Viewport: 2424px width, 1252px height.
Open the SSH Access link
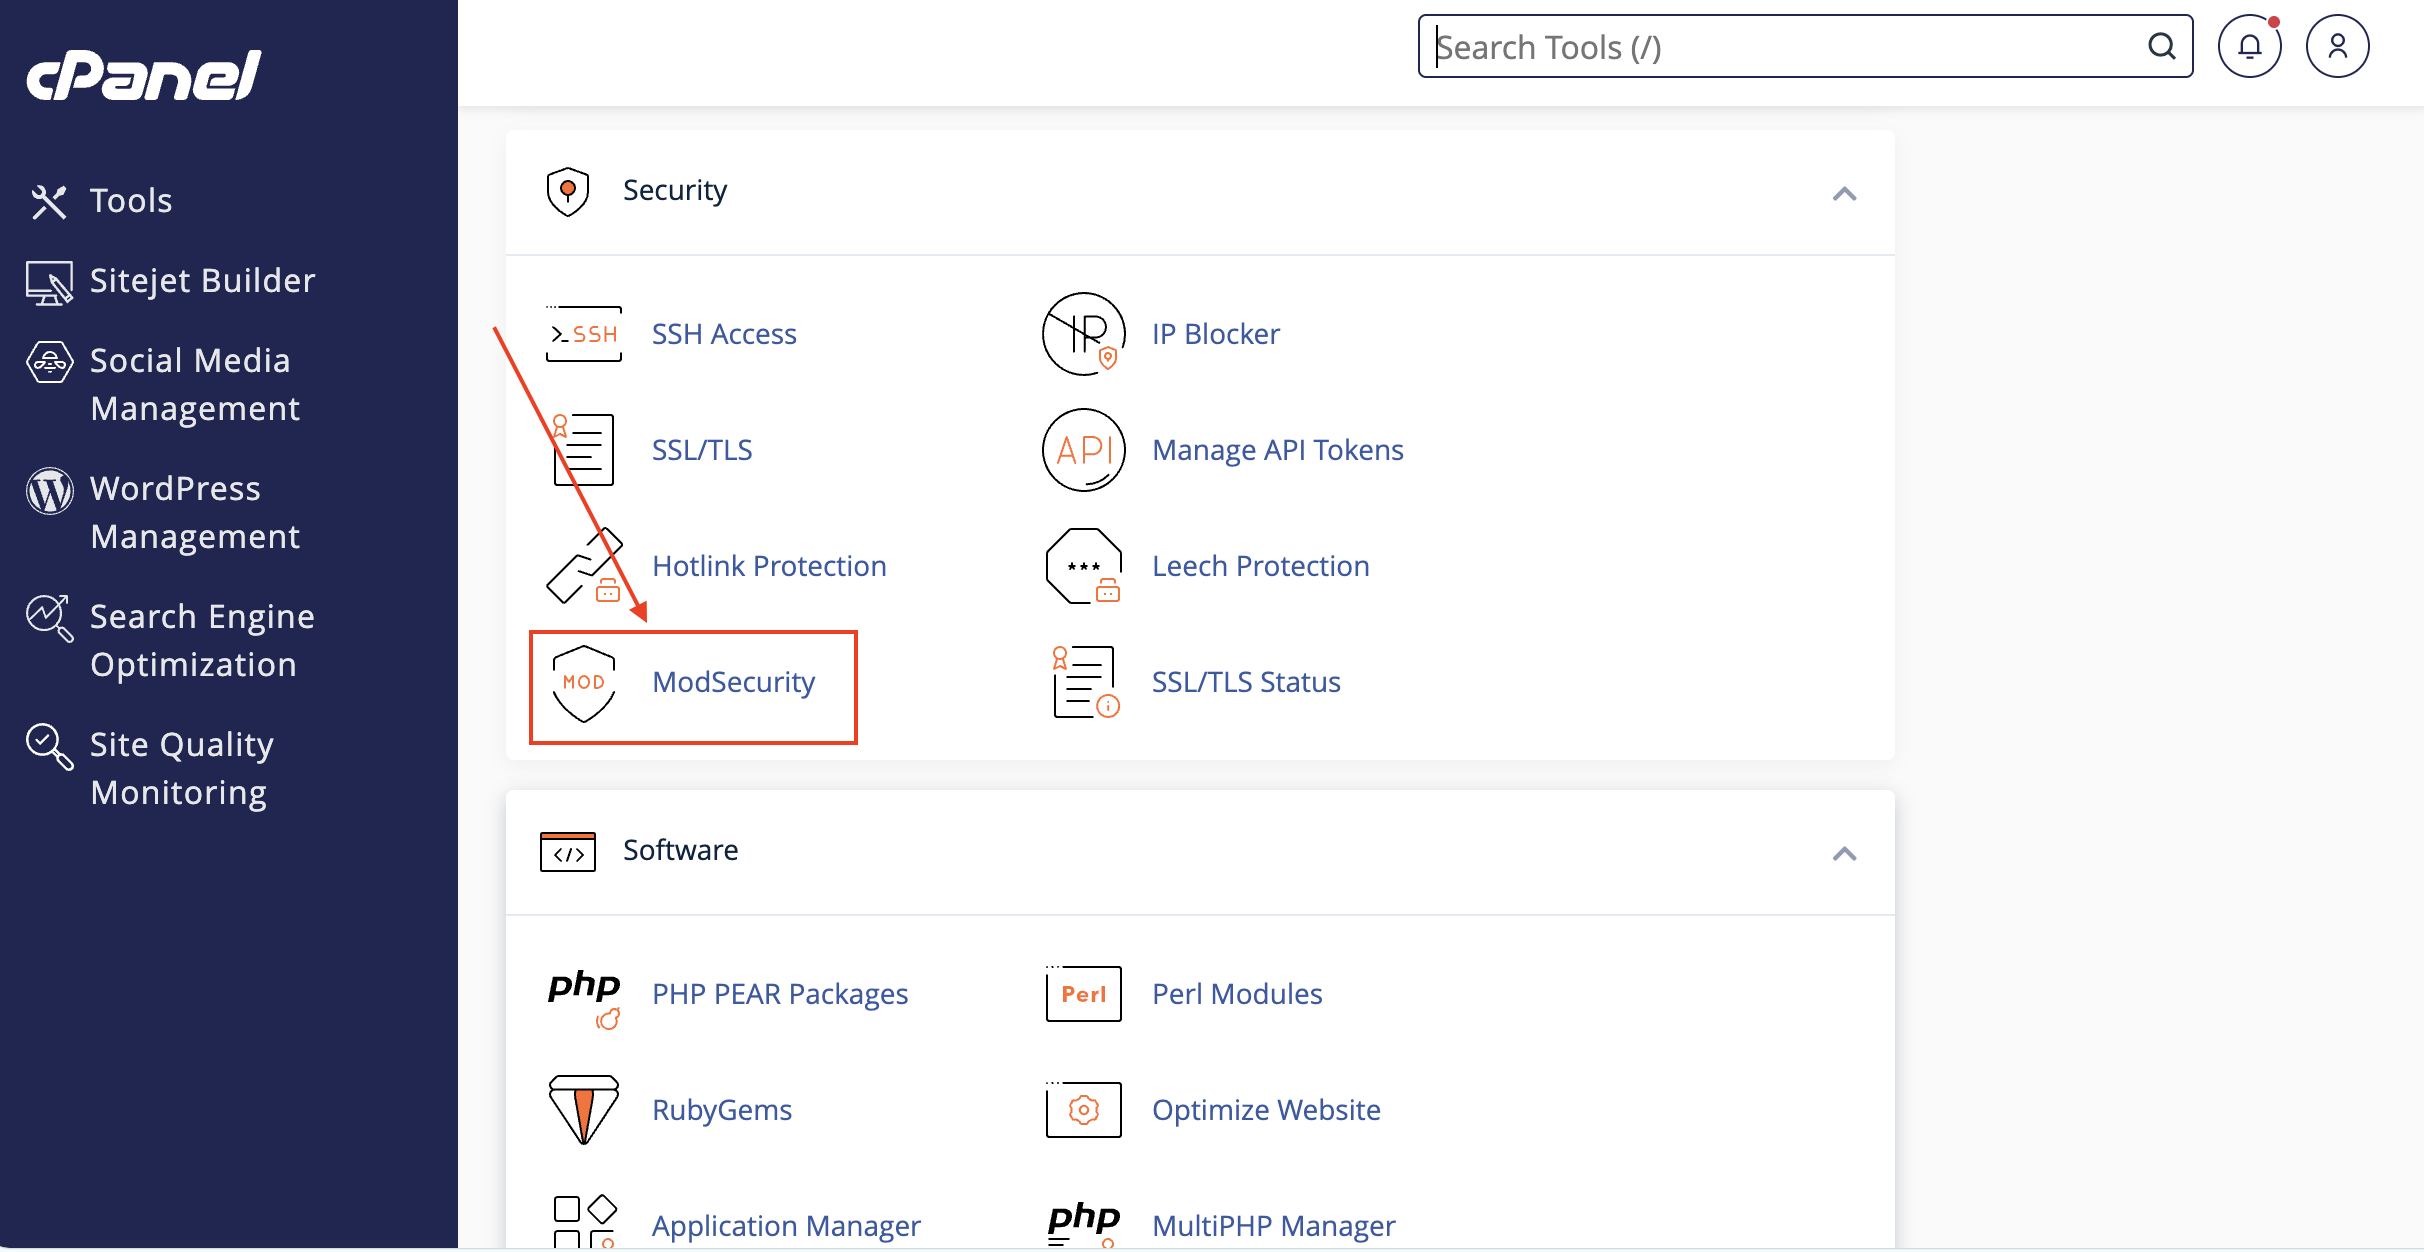[724, 334]
